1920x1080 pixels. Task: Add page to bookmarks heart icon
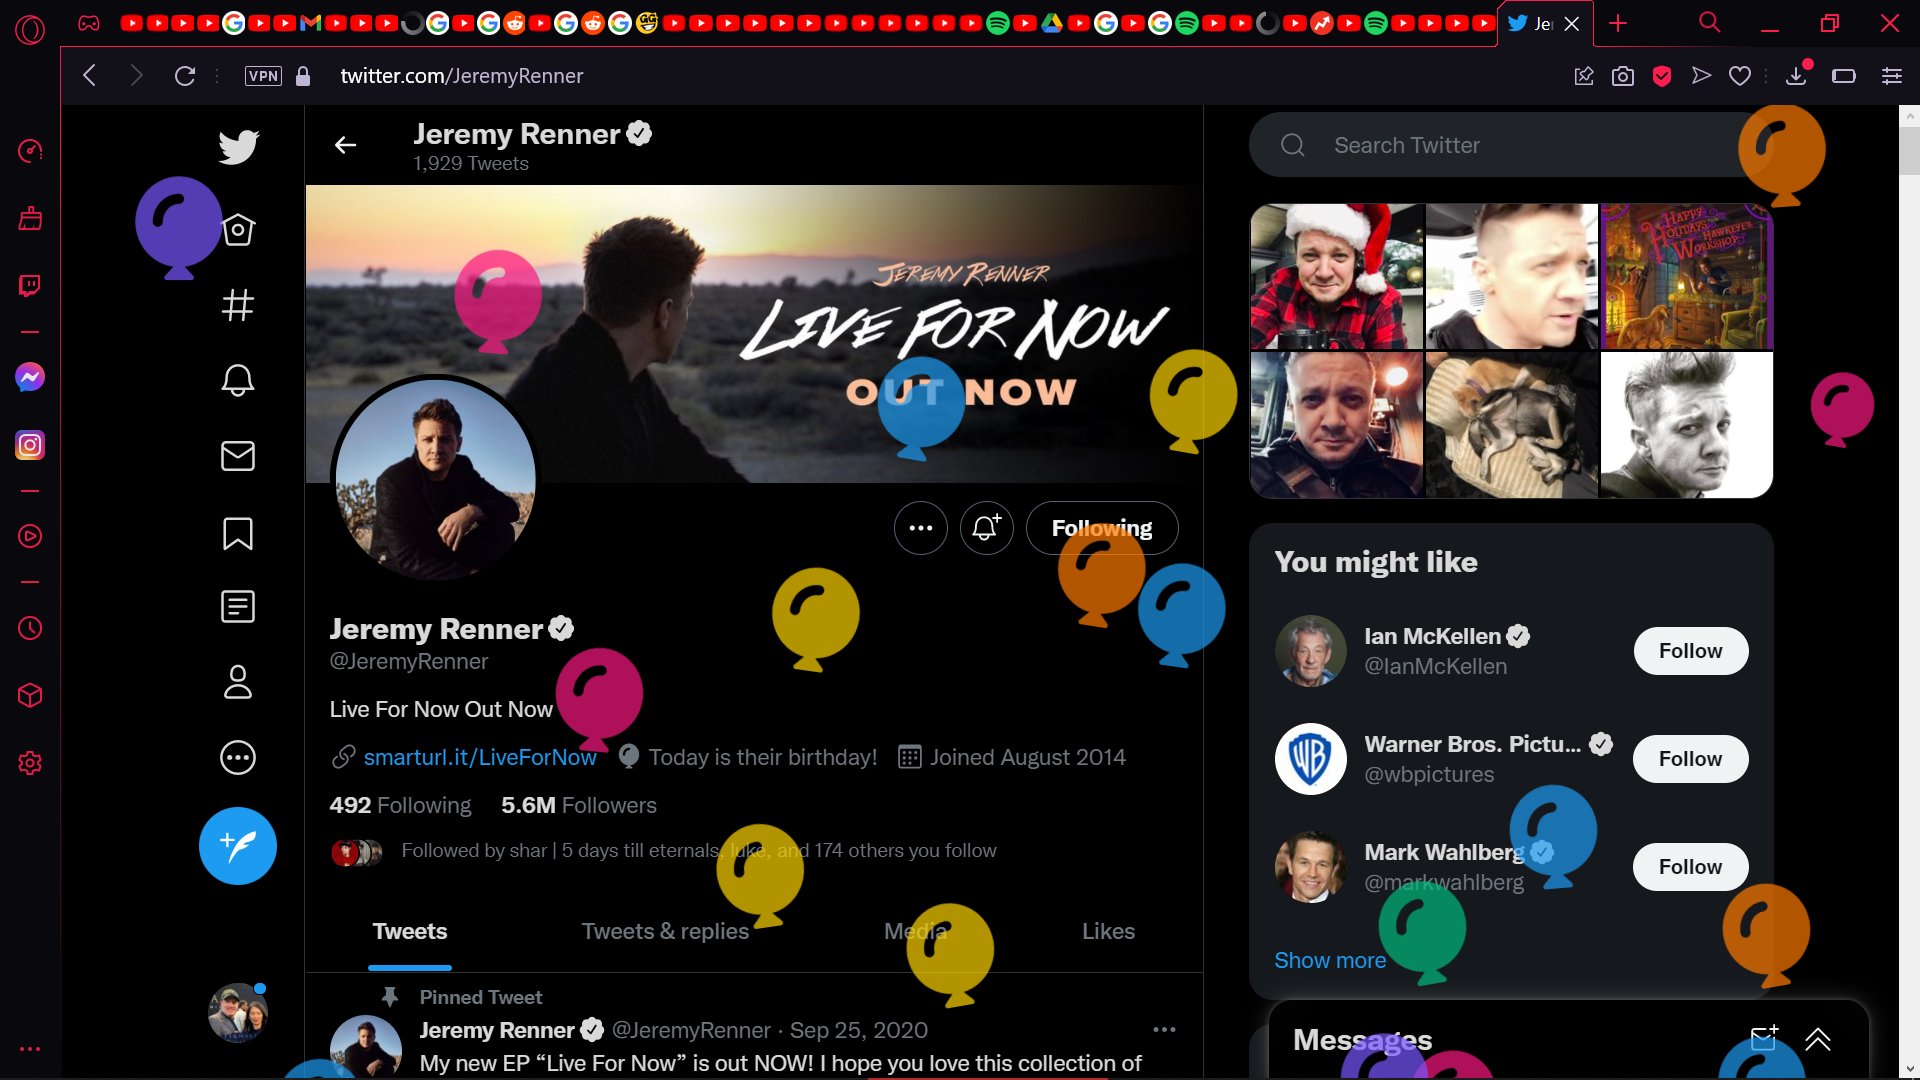(x=1740, y=76)
